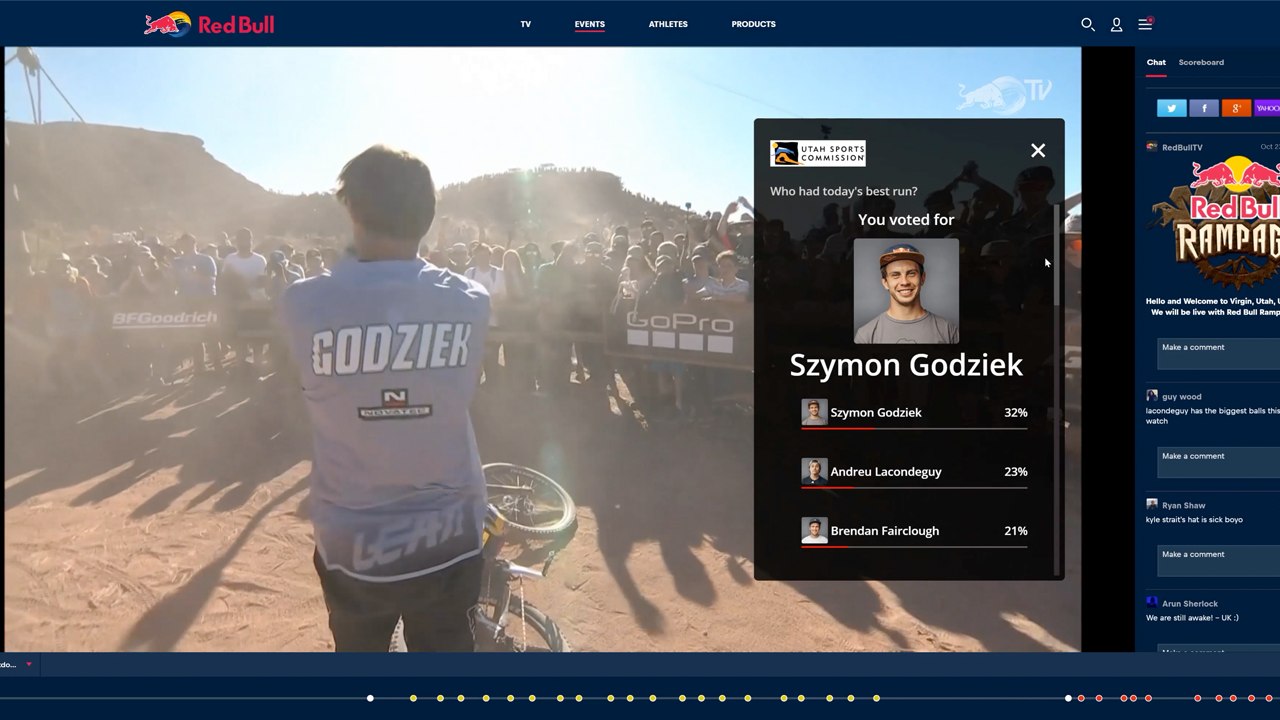Switch to the Chat tab

click(1156, 62)
